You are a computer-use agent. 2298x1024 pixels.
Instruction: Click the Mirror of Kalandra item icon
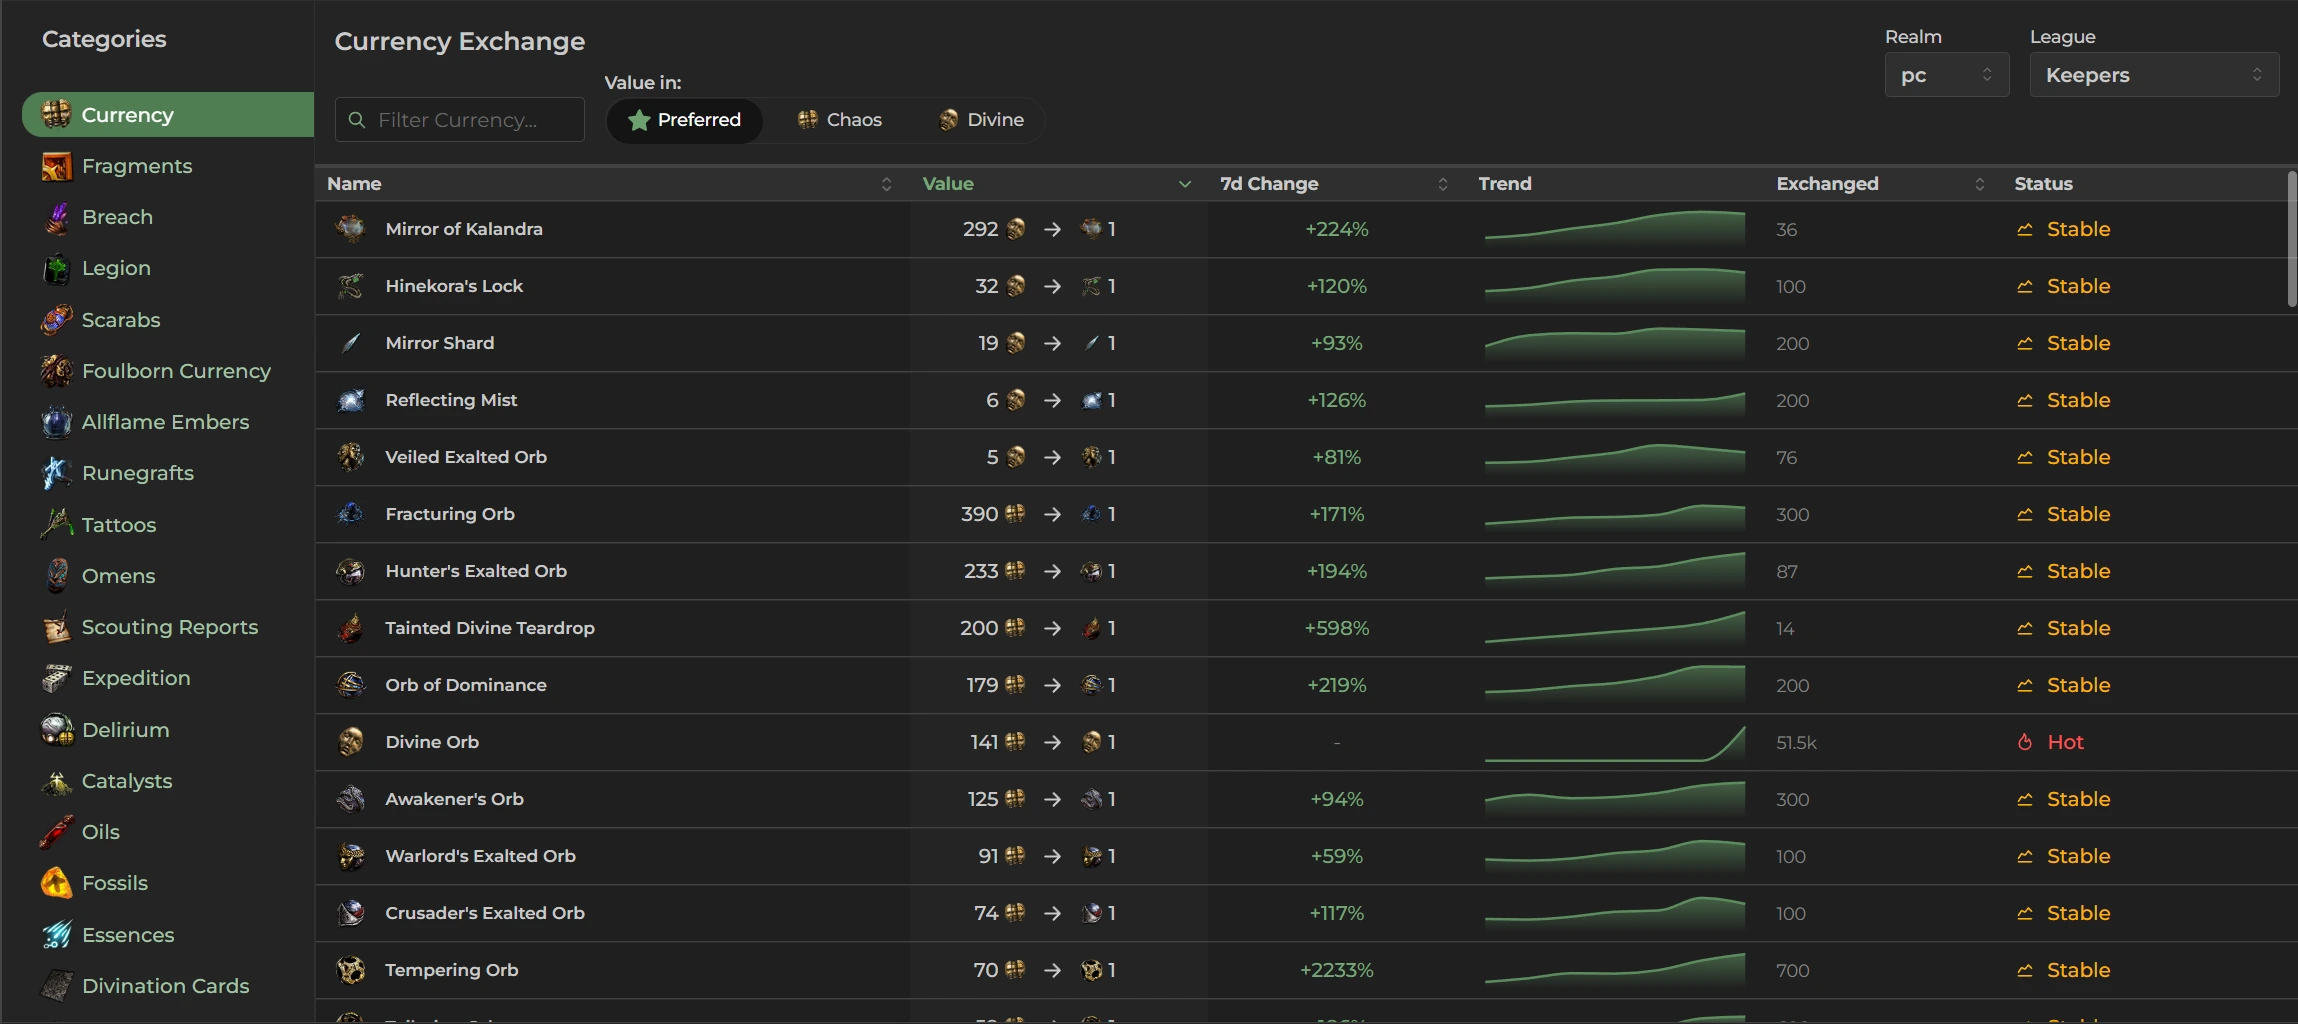(x=350, y=229)
